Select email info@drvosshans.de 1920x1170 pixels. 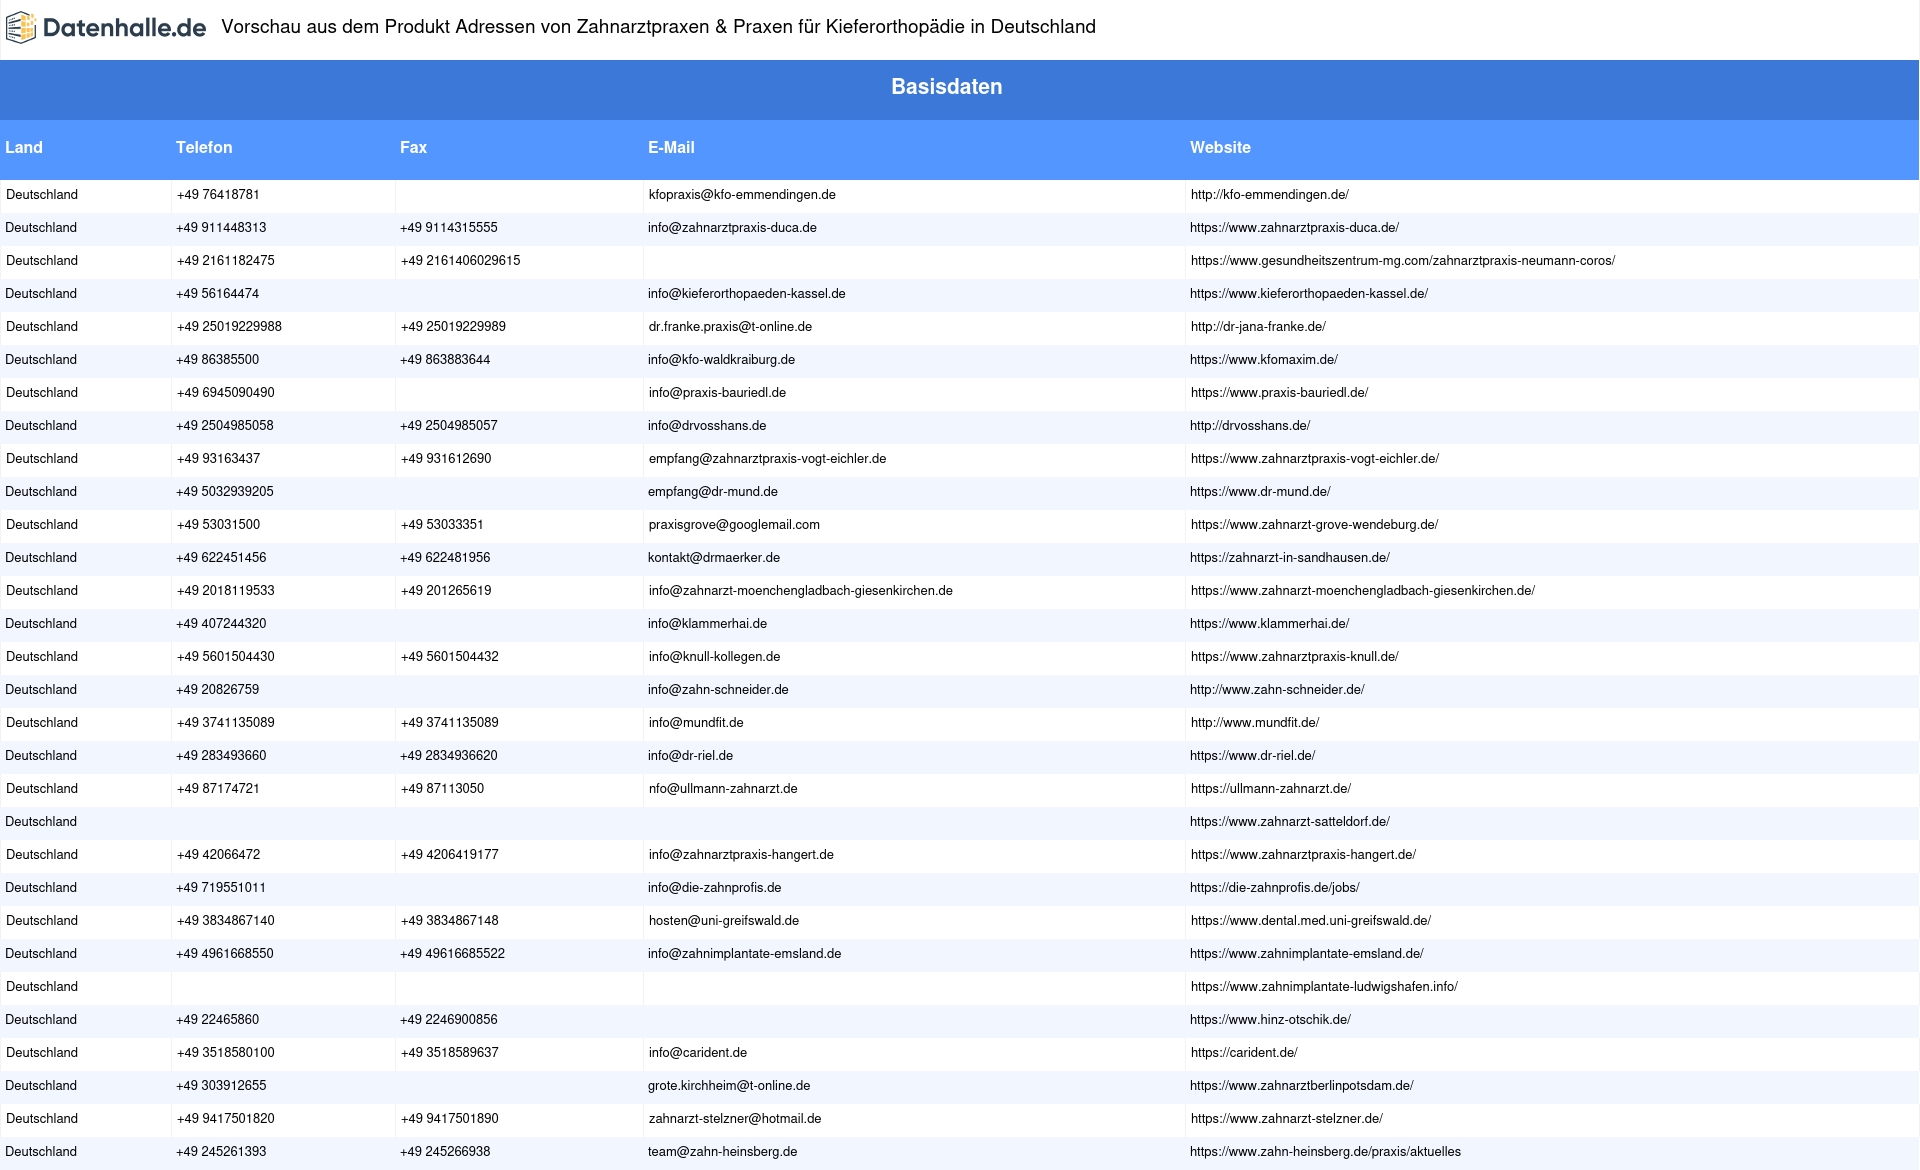[707, 426]
